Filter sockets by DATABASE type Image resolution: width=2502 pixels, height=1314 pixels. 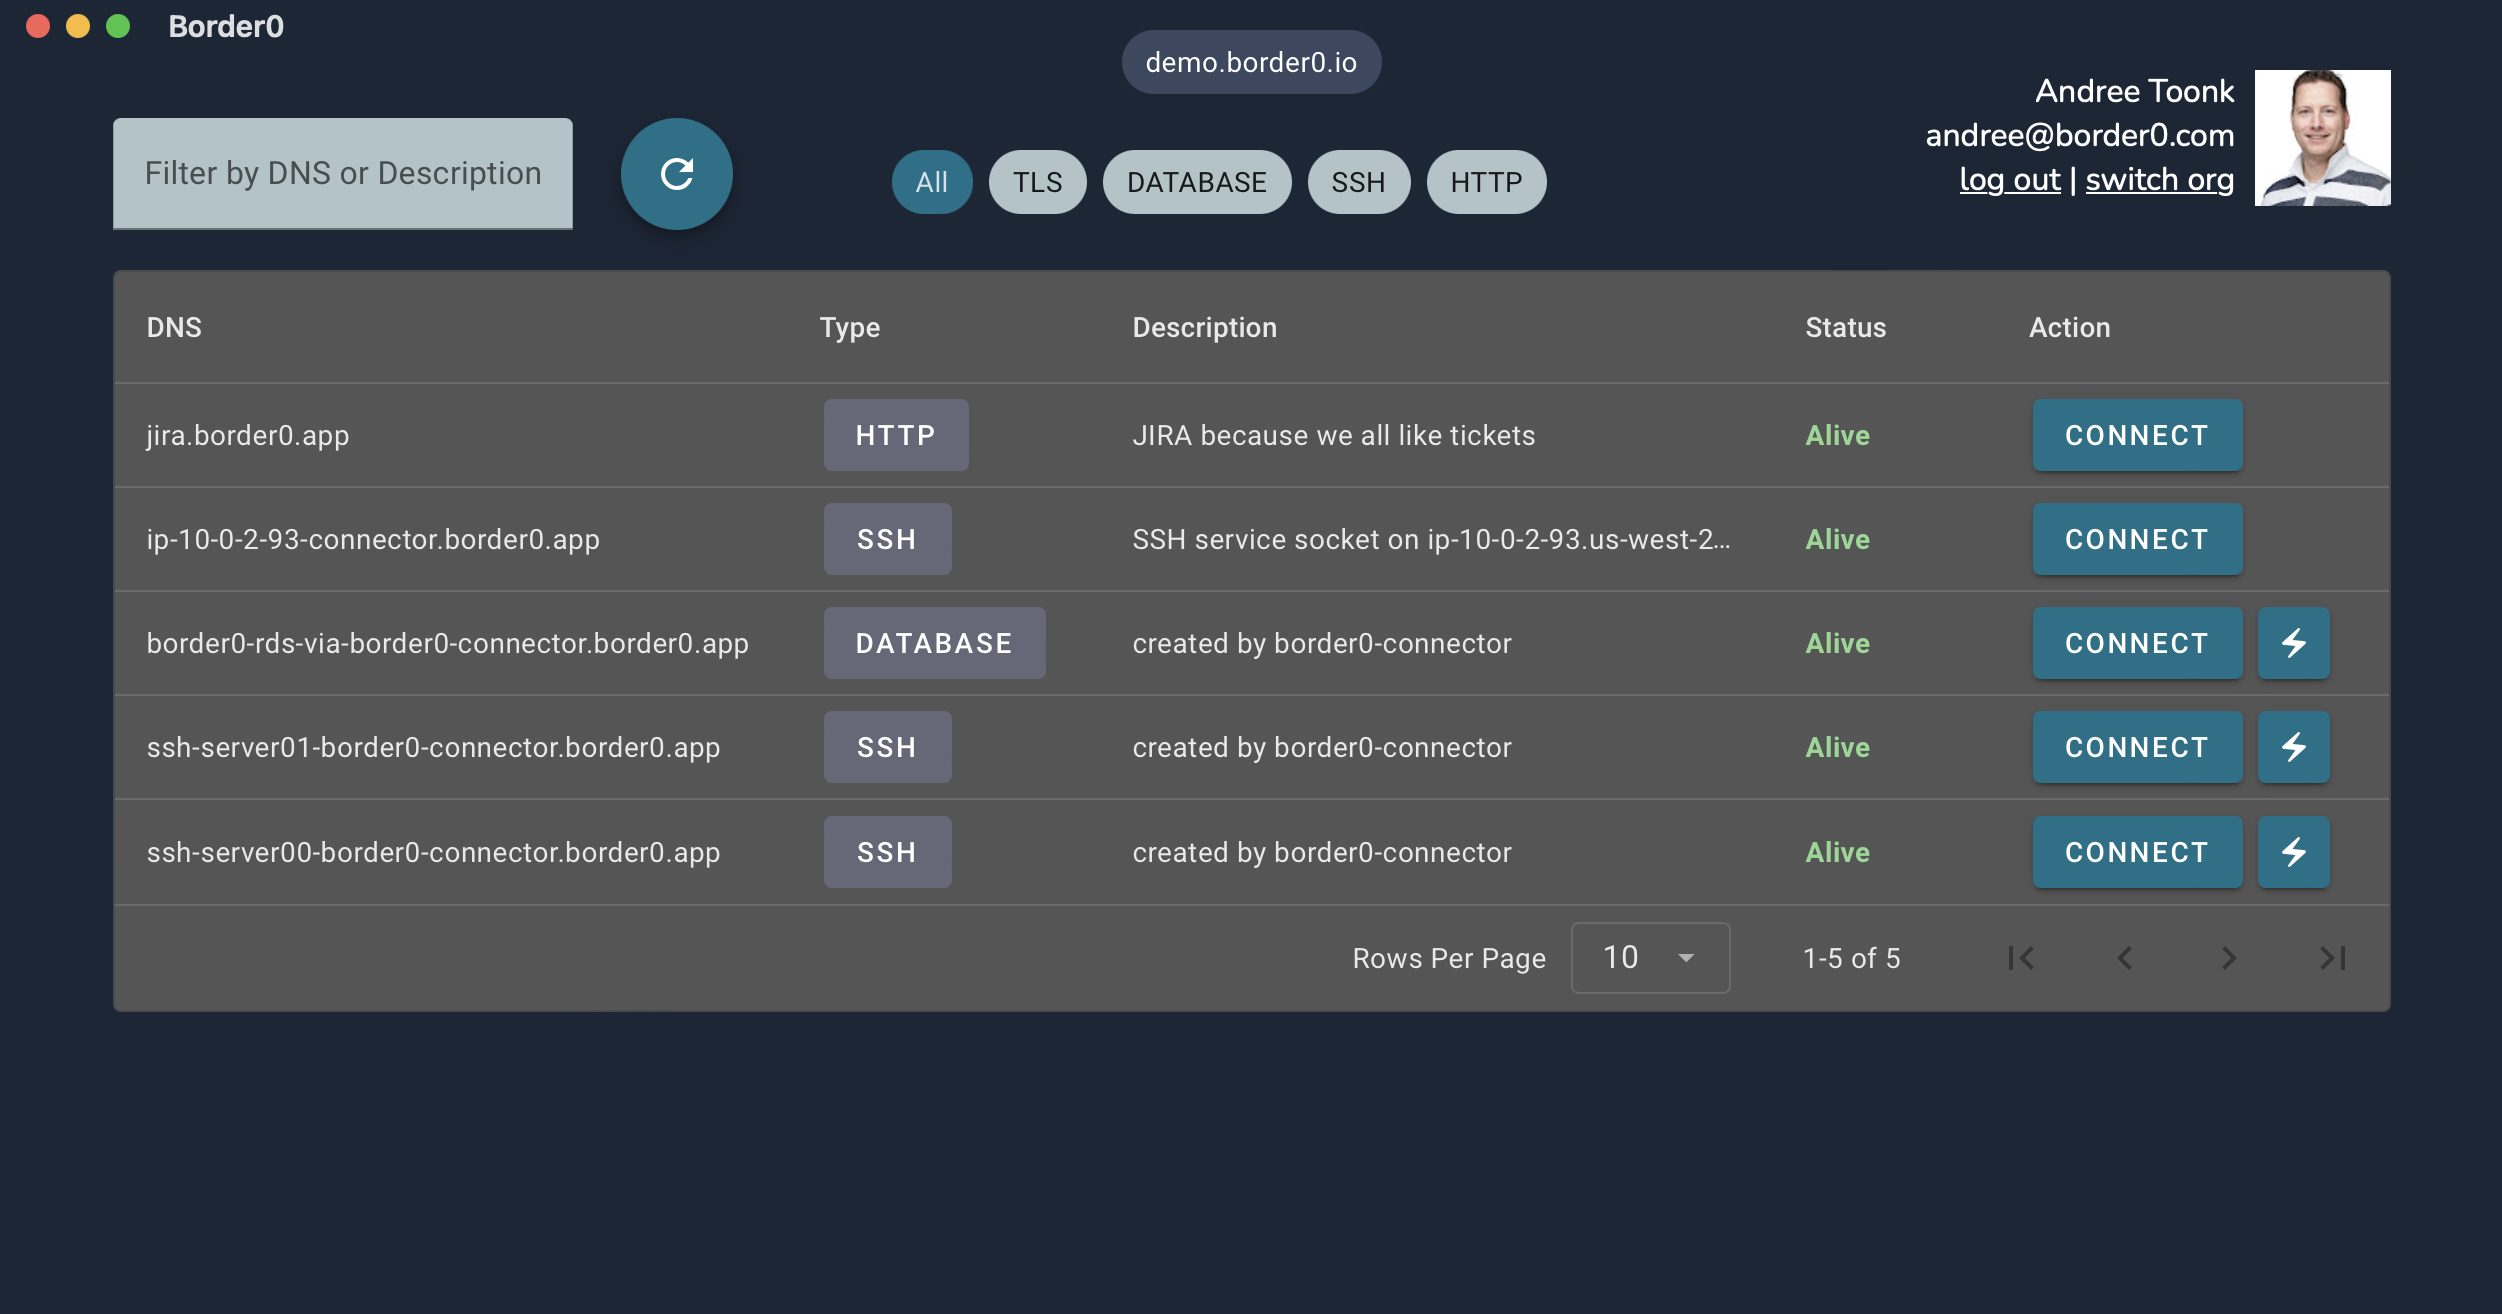click(x=1196, y=181)
